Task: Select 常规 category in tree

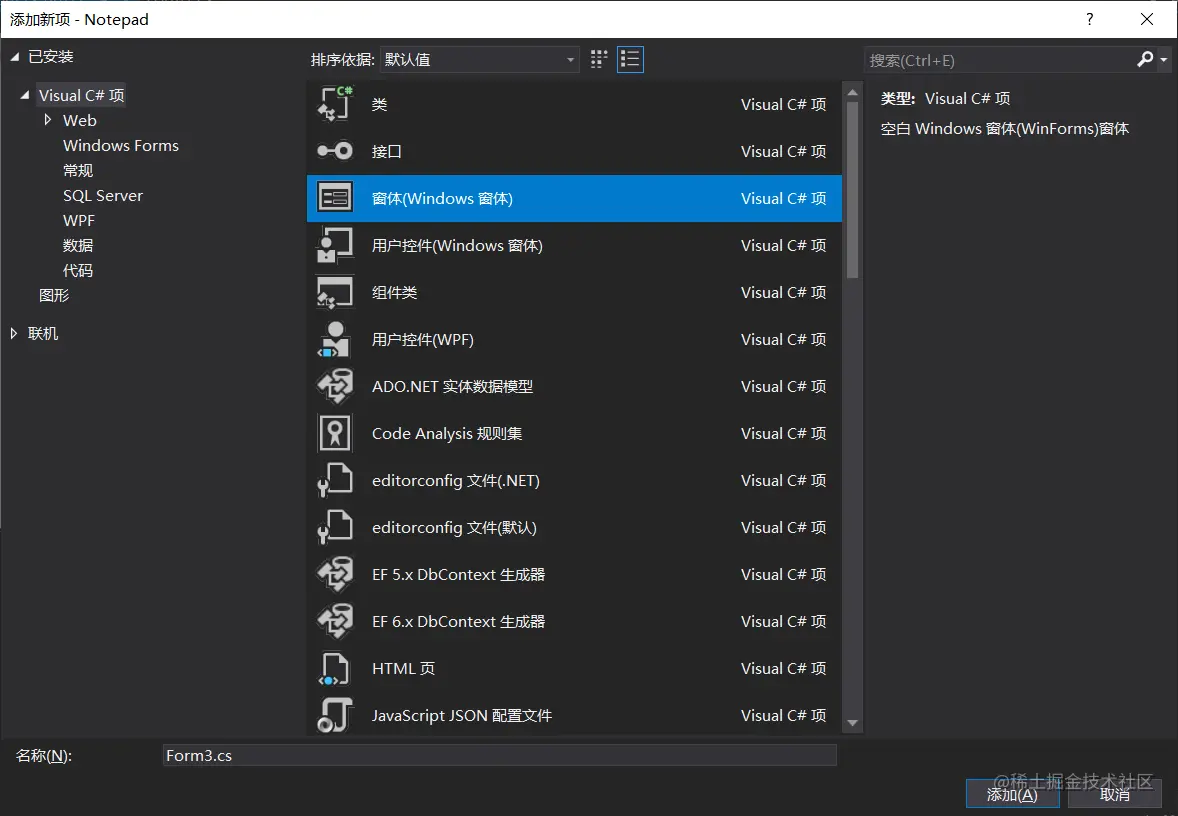Action: 78,171
